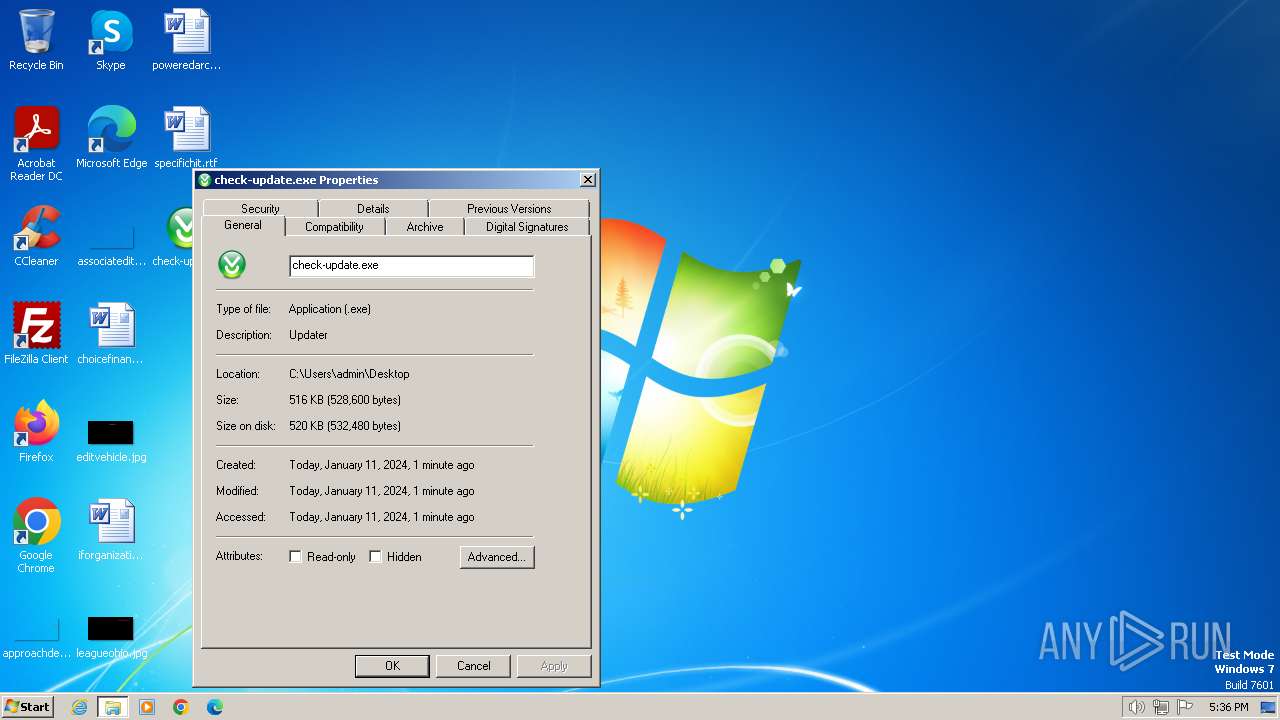Click the file icon in the General tab

[x=232, y=265]
